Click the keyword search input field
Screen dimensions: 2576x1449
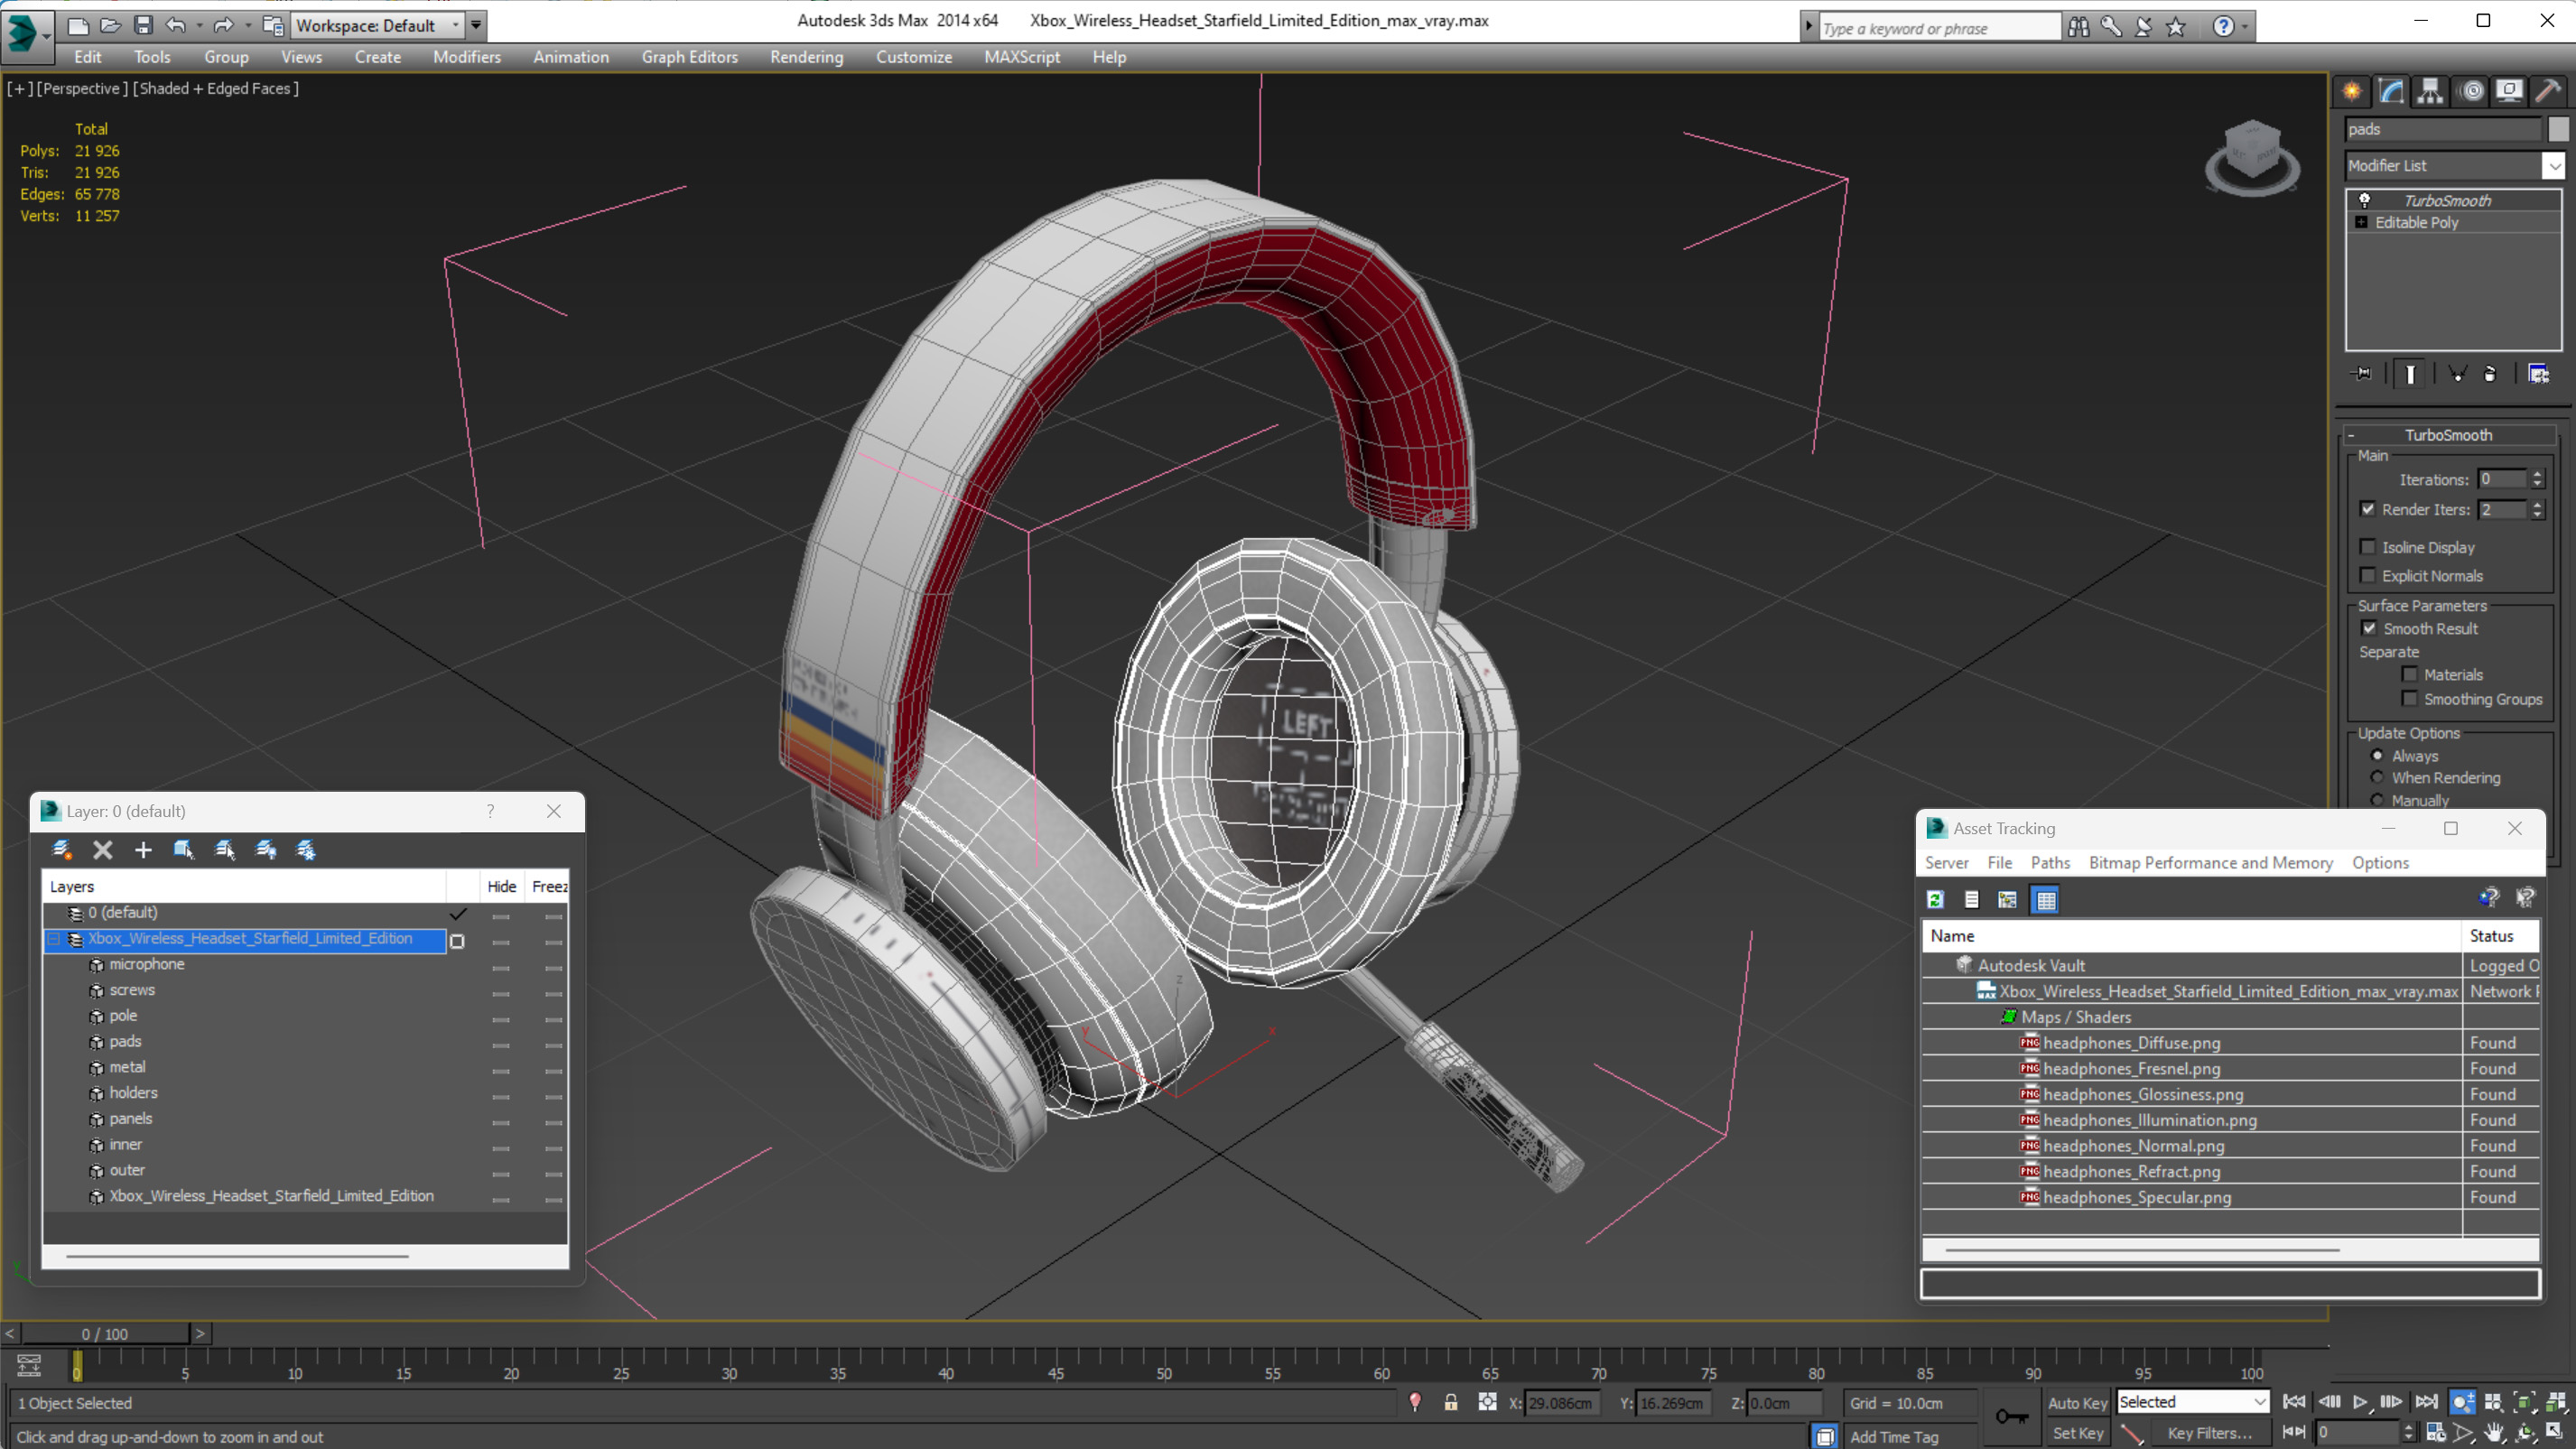click(1939, 28)
